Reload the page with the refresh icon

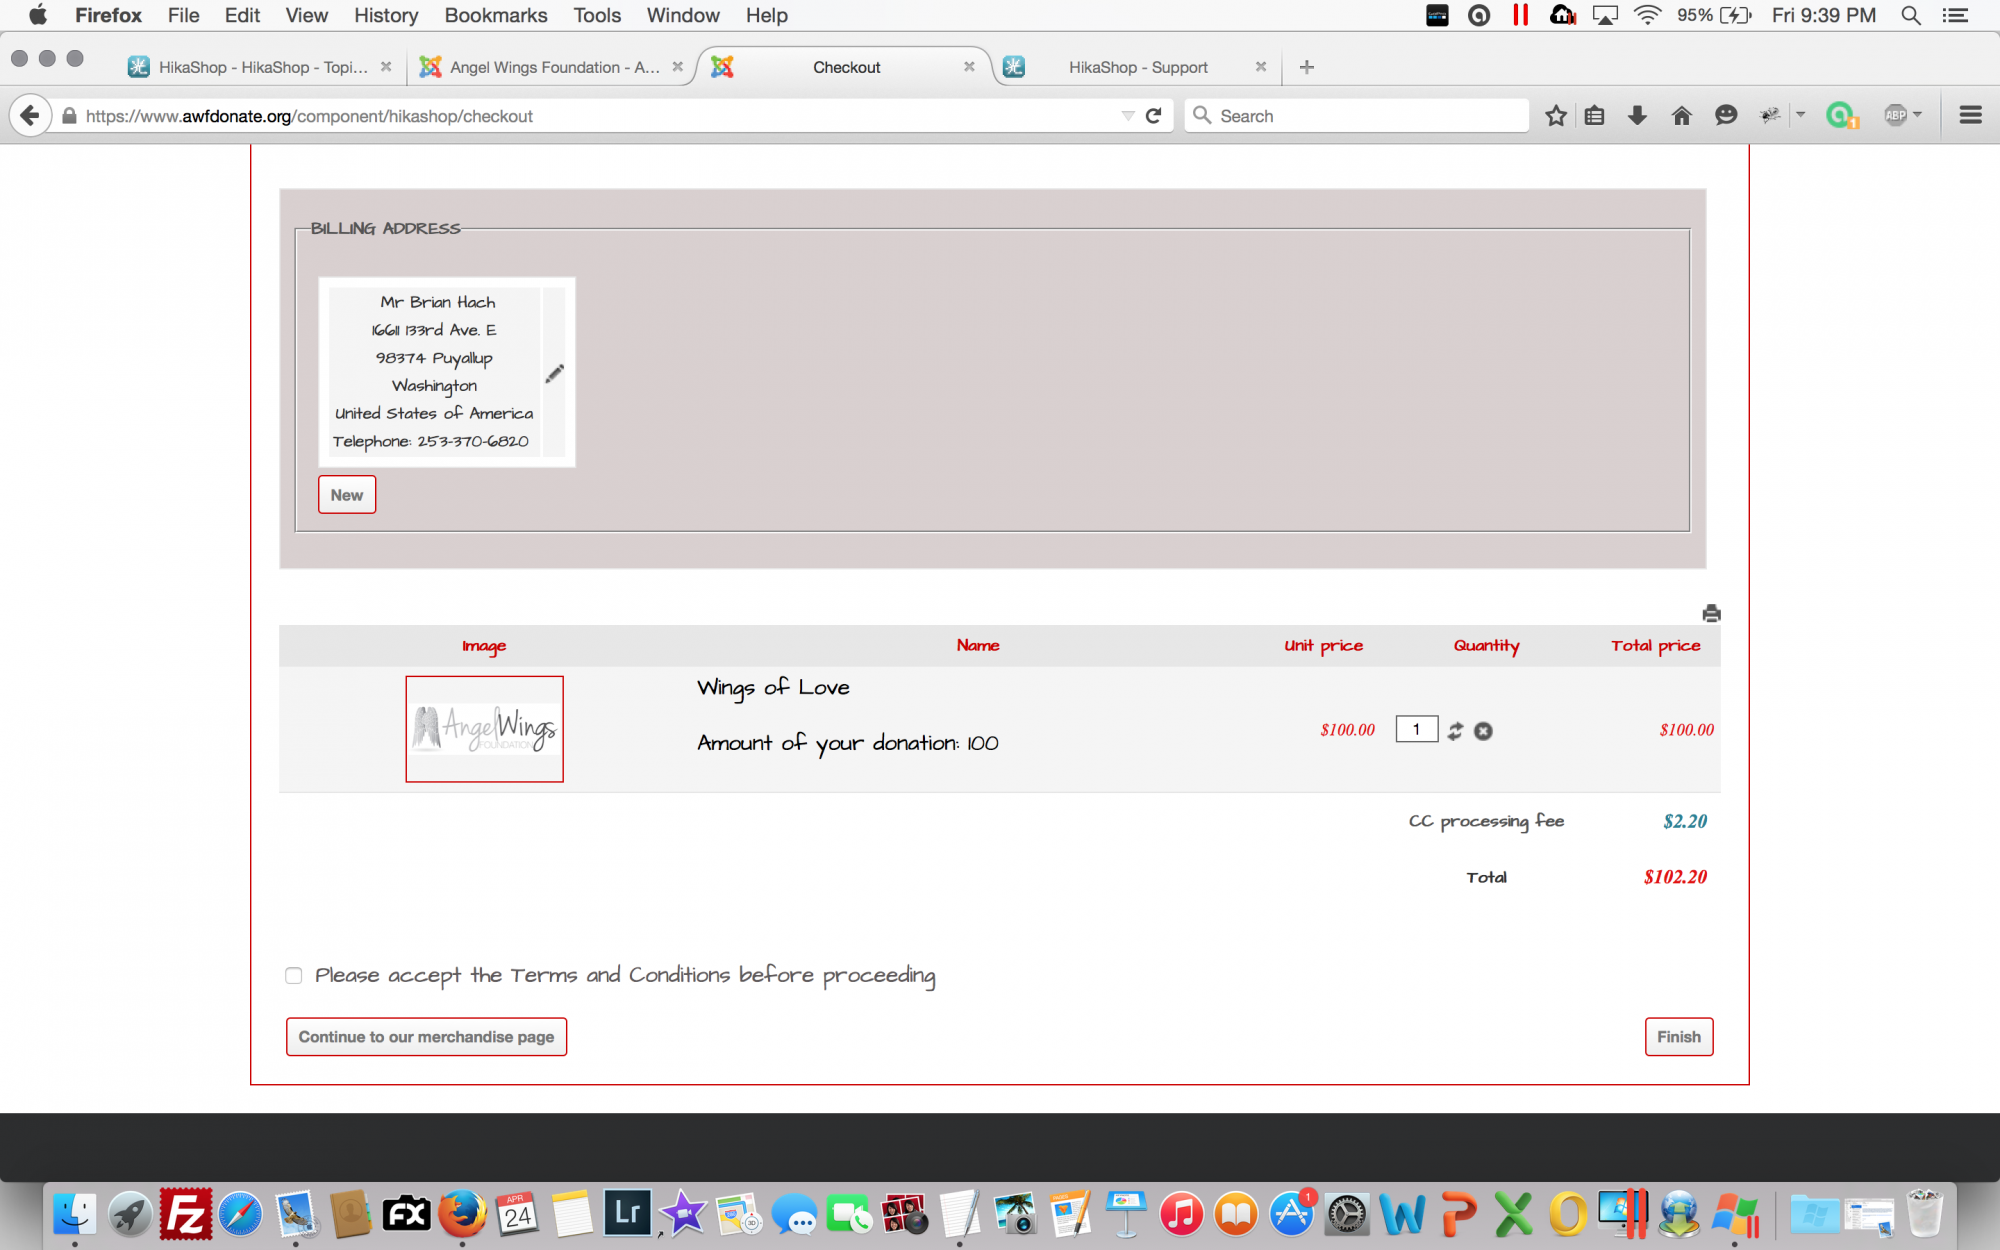(x=1153, y=116)
